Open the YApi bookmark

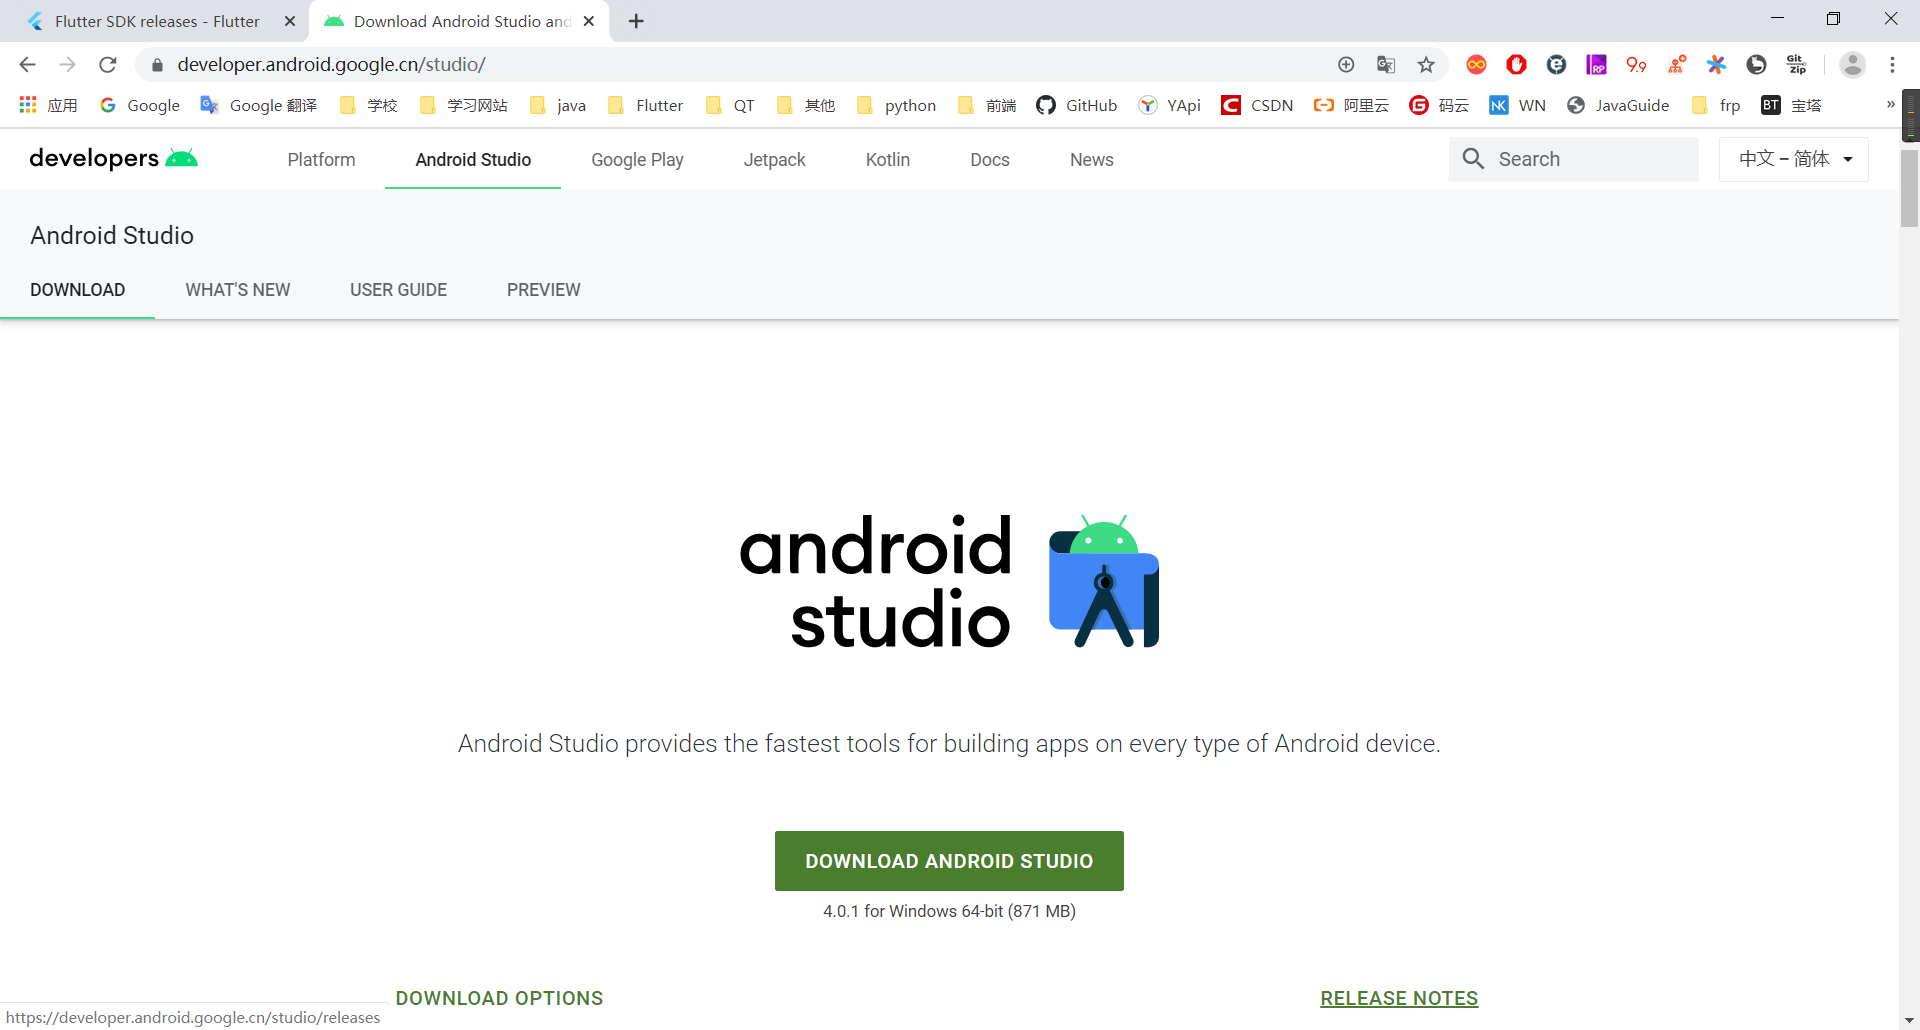pos(1169,105)
